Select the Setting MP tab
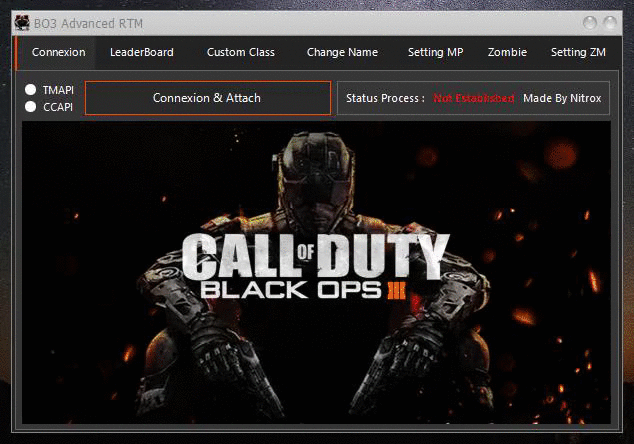Viewport: 634px width, 444px height. point(435,53)
